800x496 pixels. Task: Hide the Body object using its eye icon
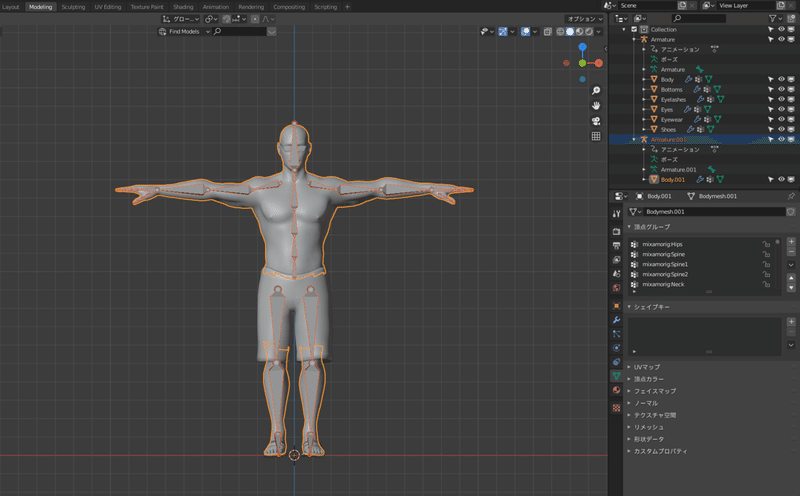[x=781, y=79]
